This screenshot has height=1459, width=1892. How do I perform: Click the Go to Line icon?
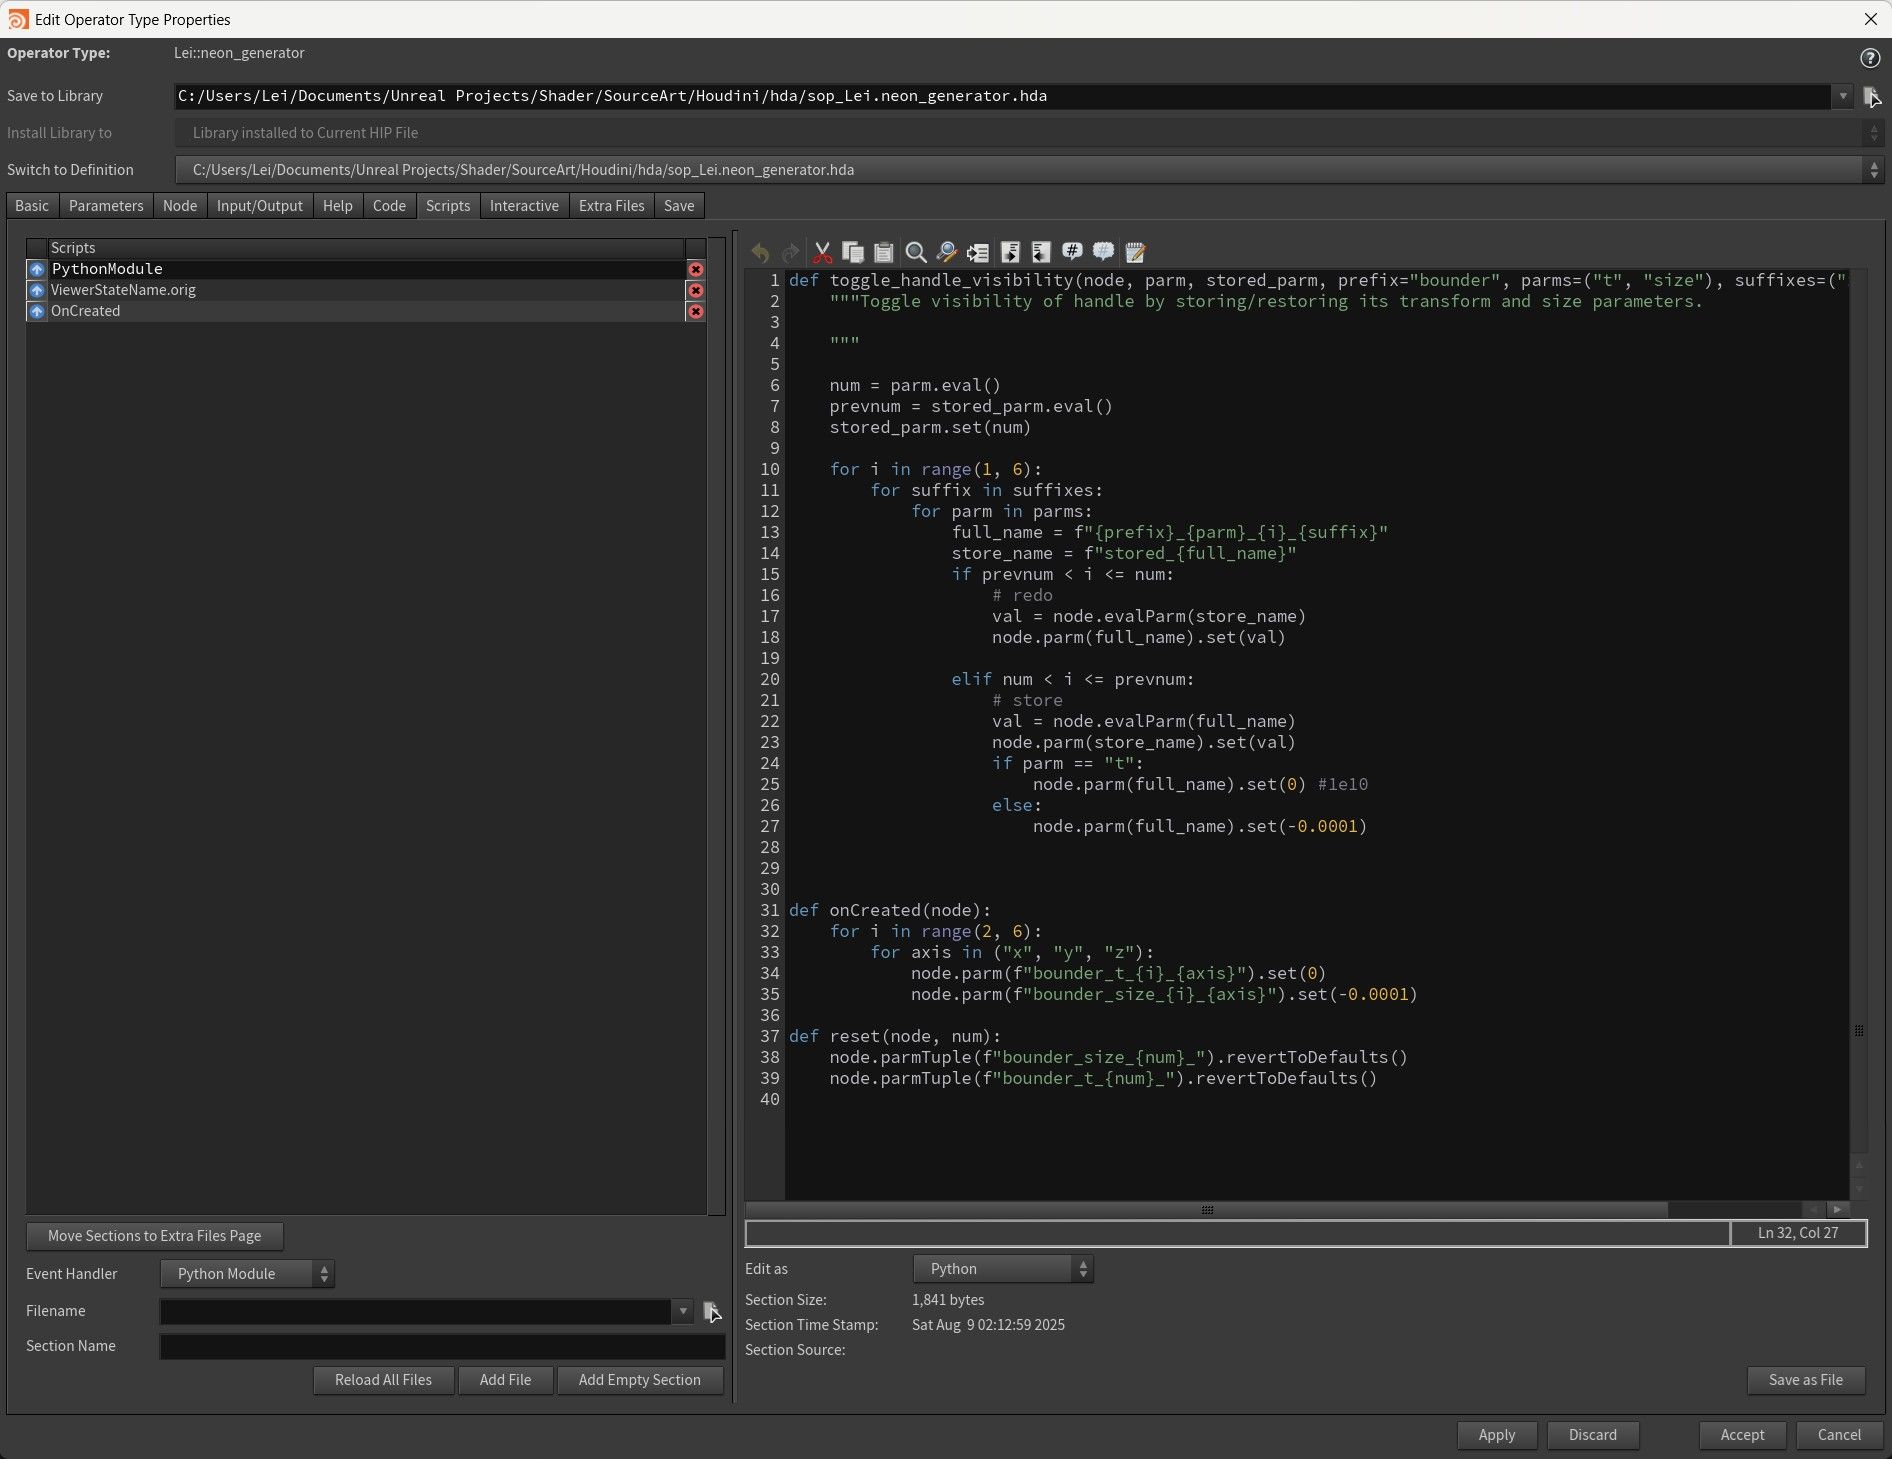pyautogui.click(x=978, y=252)
